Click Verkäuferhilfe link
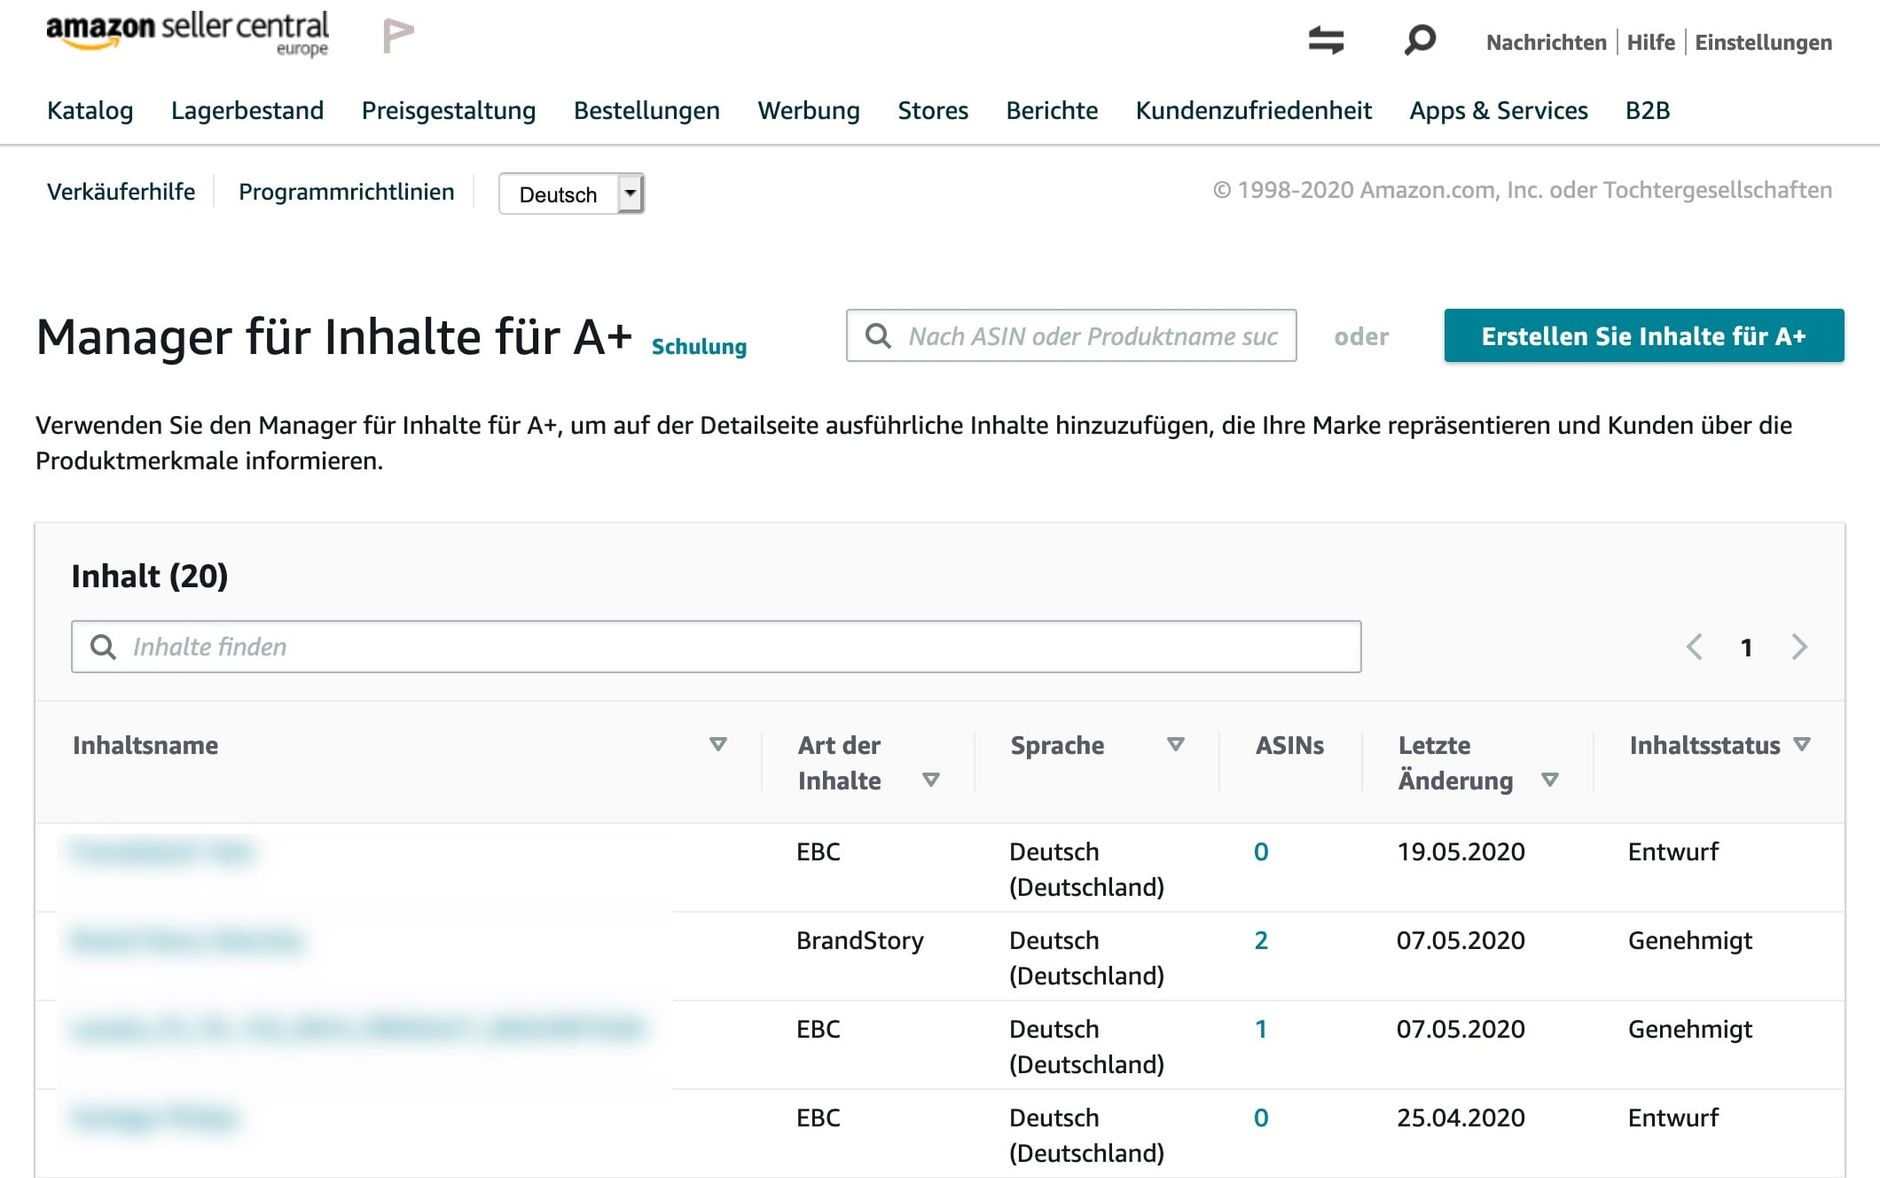Image resolution: width=1880 pixels, height=1178 pixels. (x=121, y=191)
